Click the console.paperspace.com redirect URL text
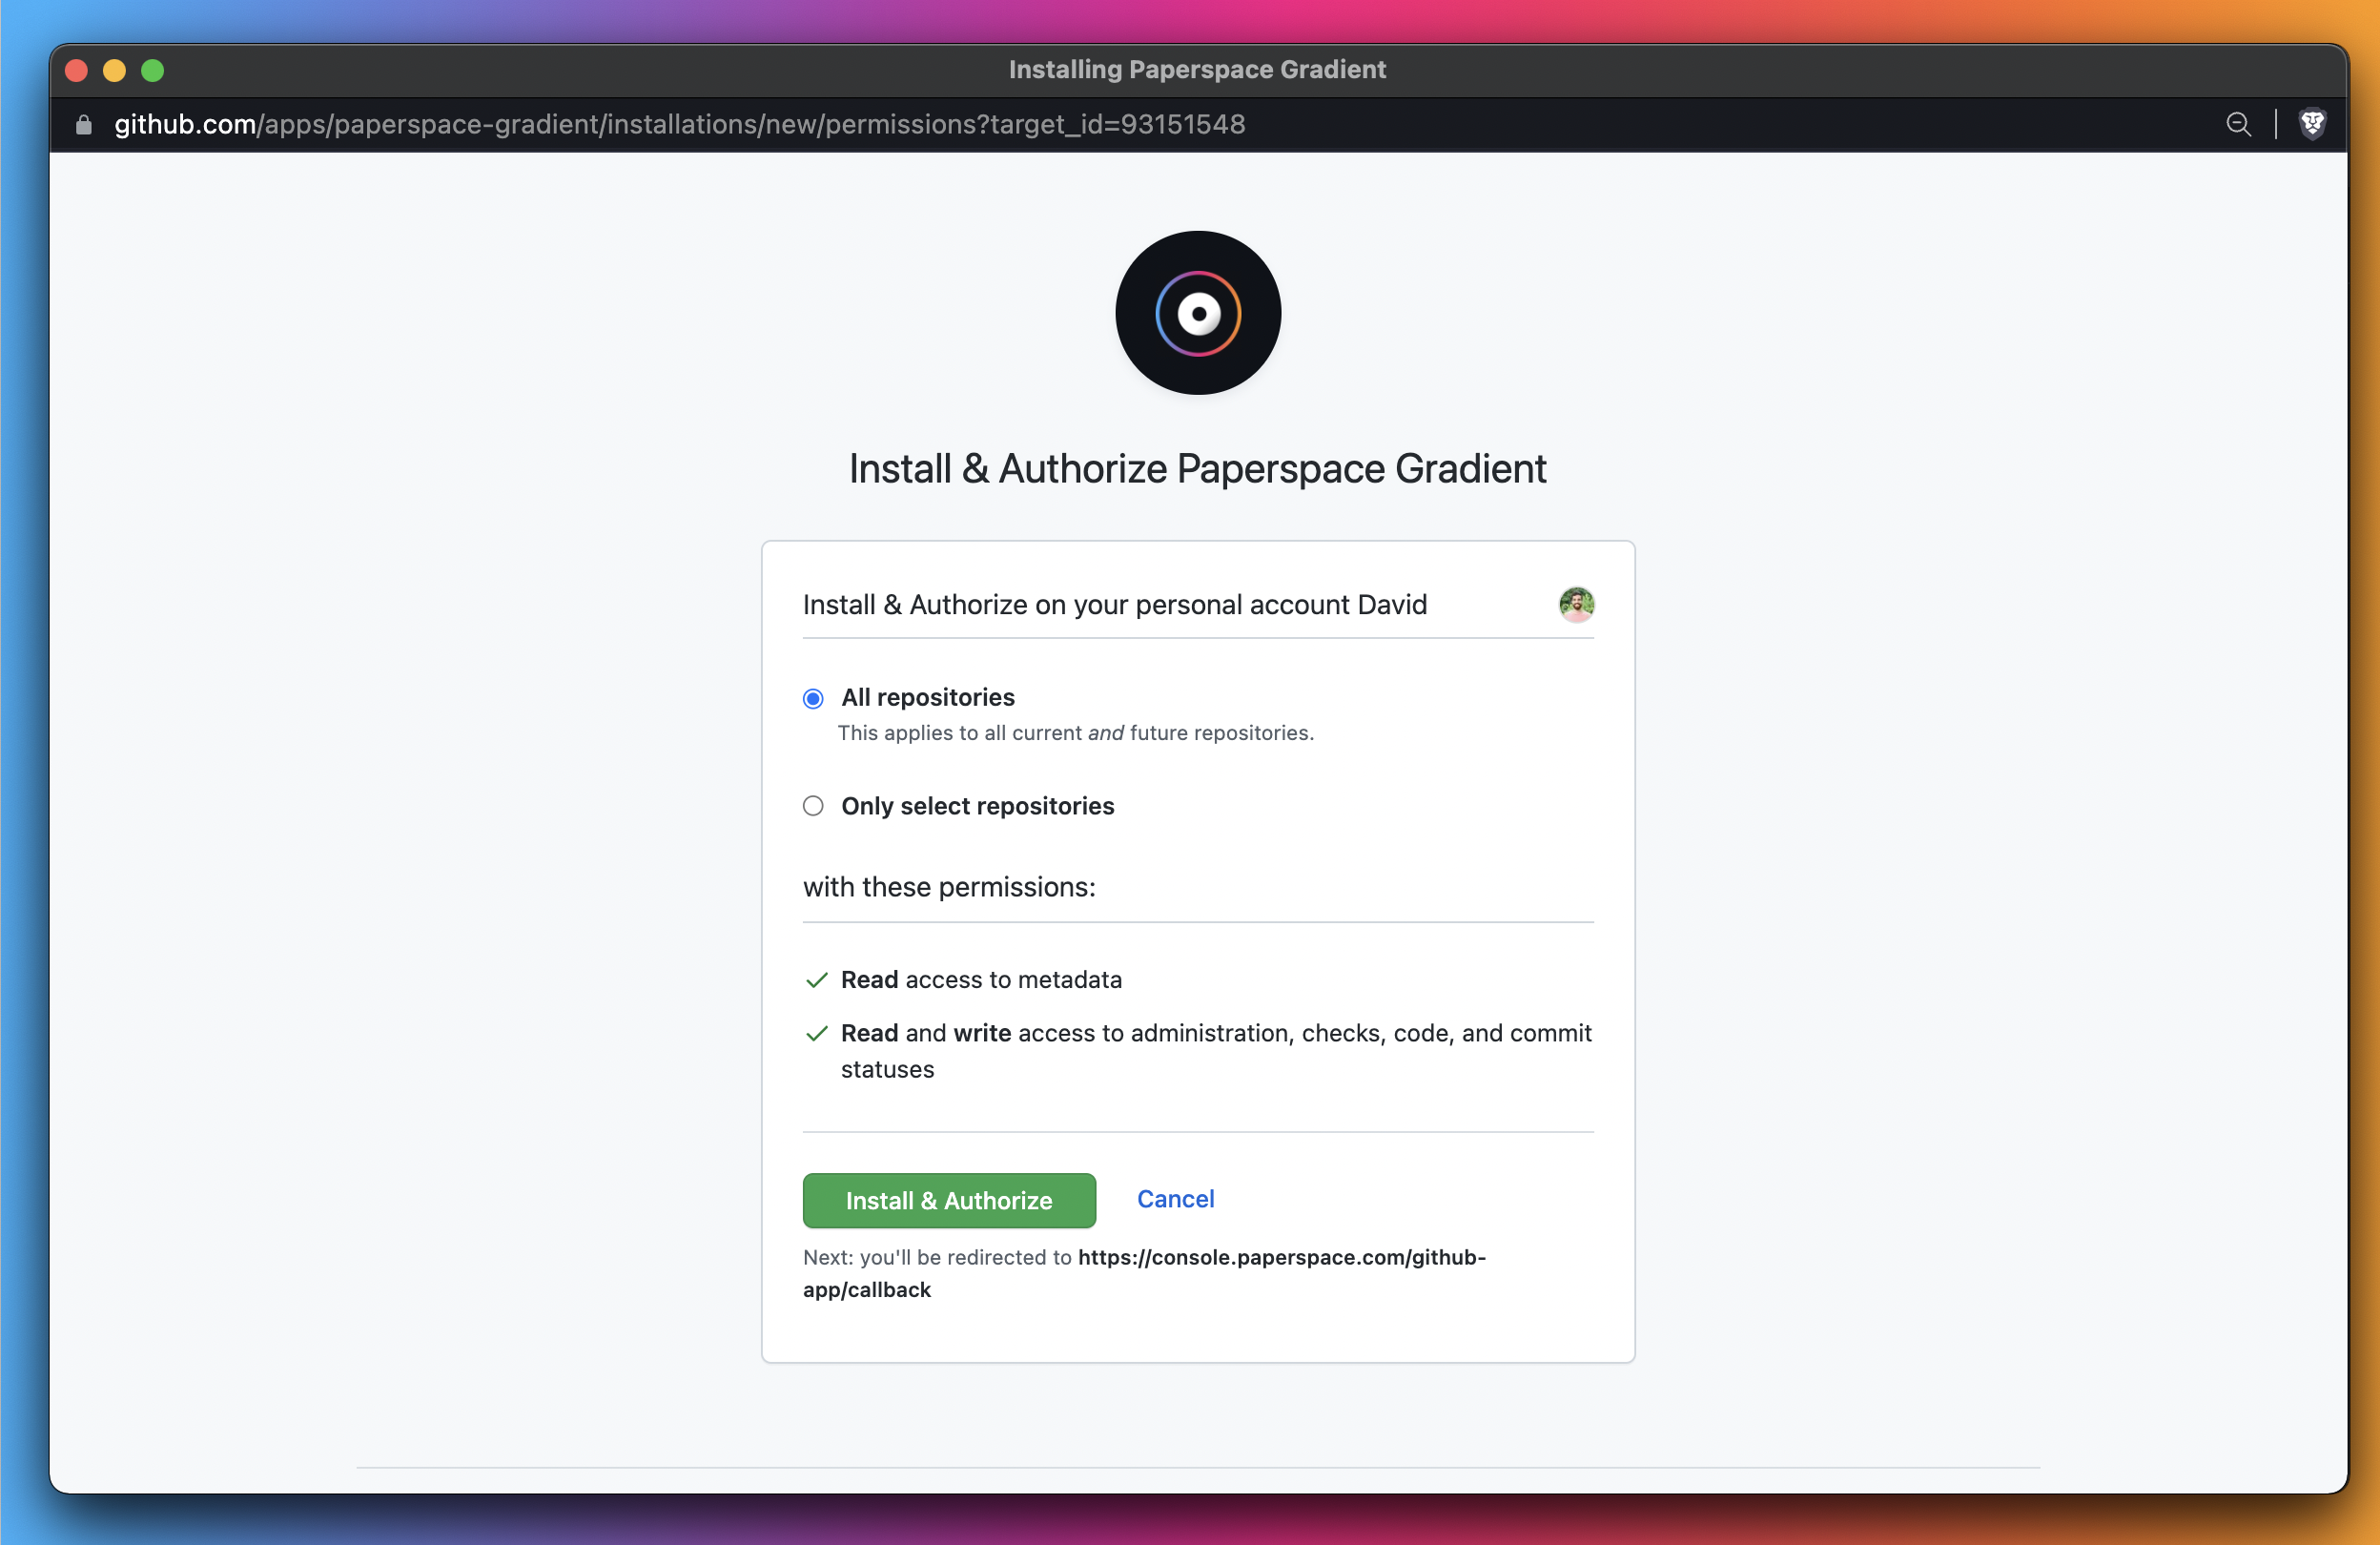 [1144, 1273]
